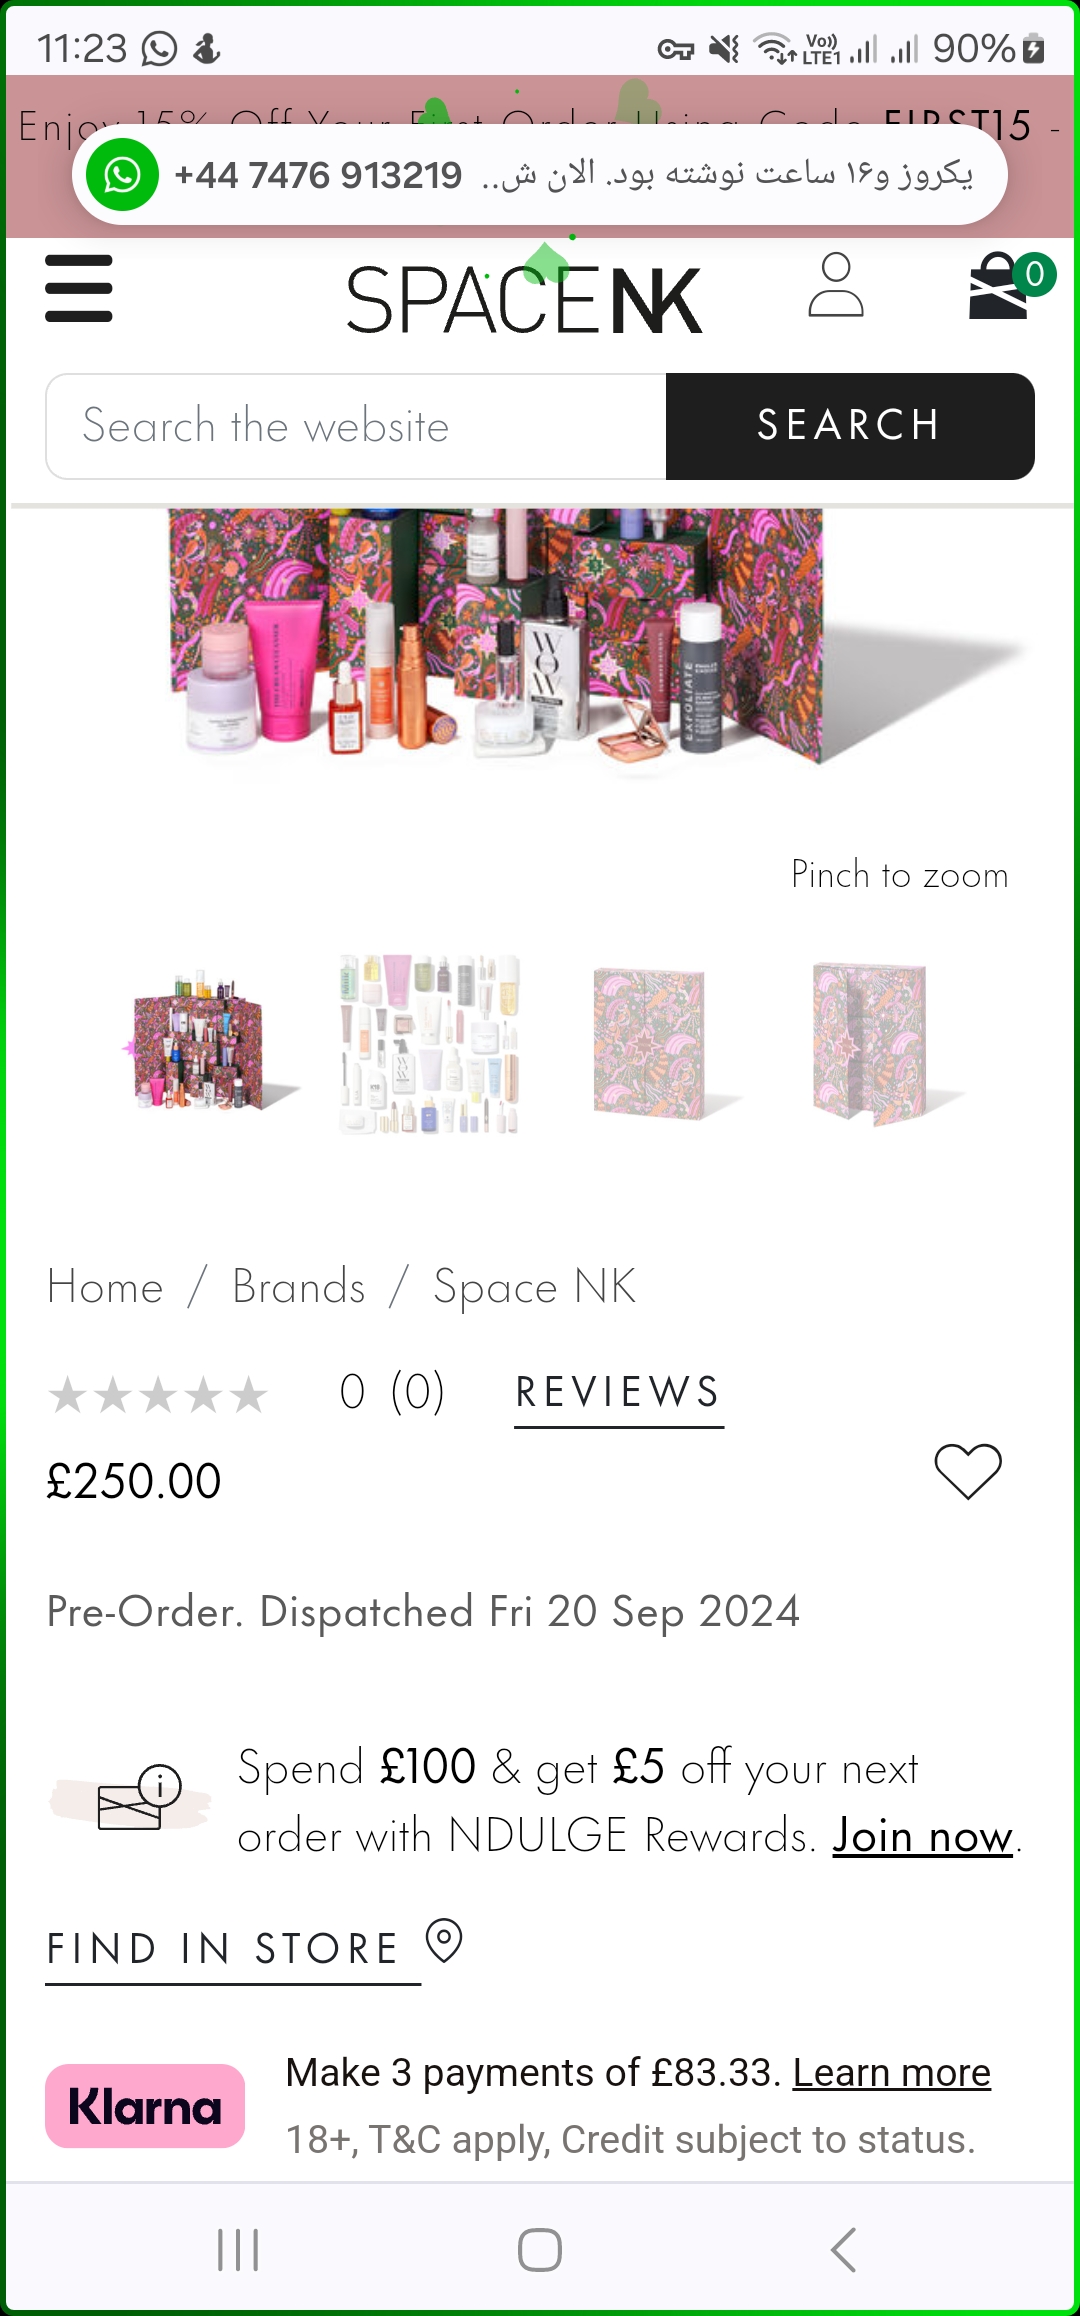Open the hamburger navigation menu

click(x=79, y=288)
